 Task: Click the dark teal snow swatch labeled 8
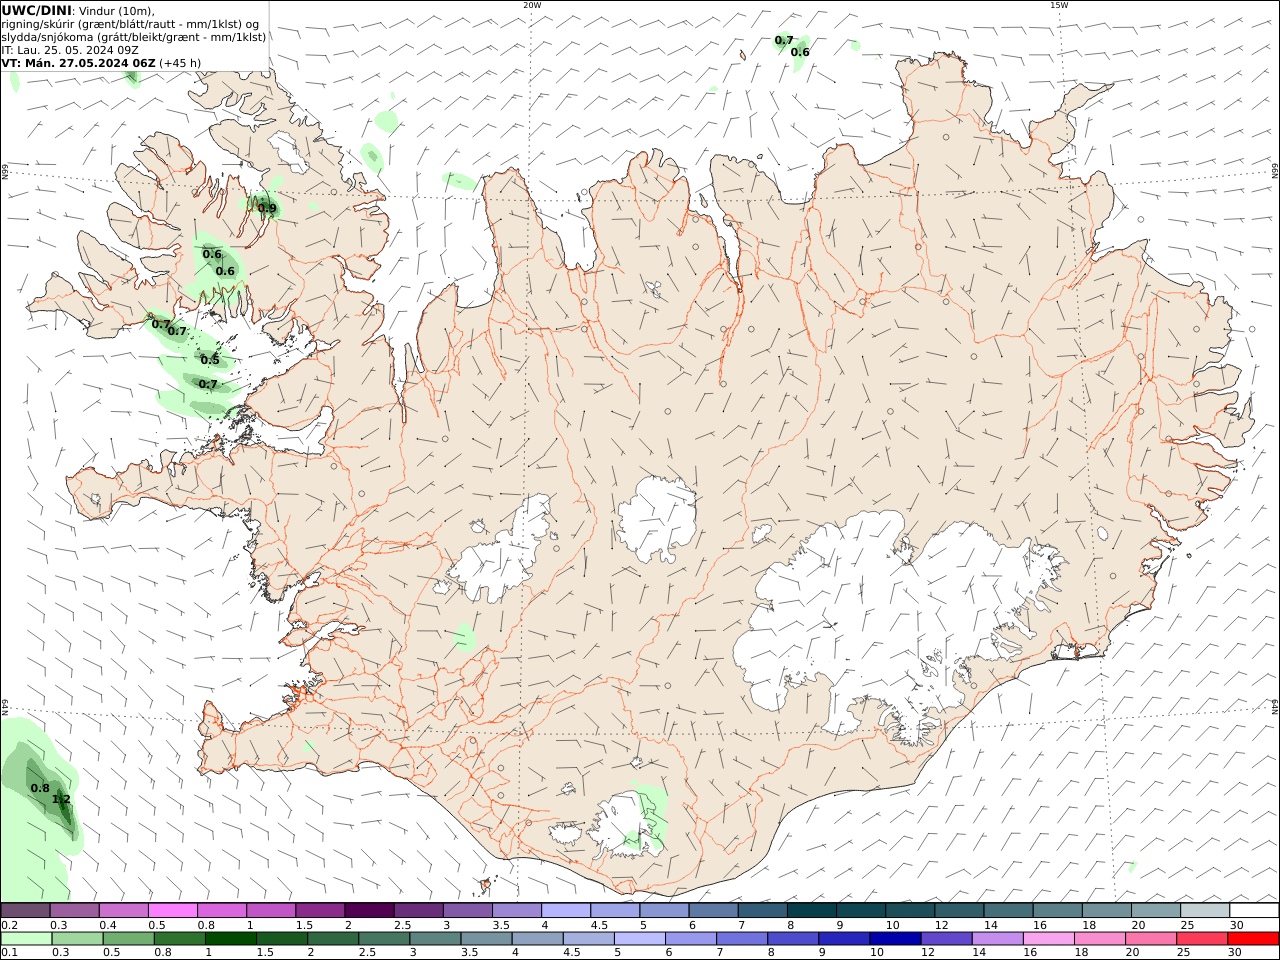(811, 910)
